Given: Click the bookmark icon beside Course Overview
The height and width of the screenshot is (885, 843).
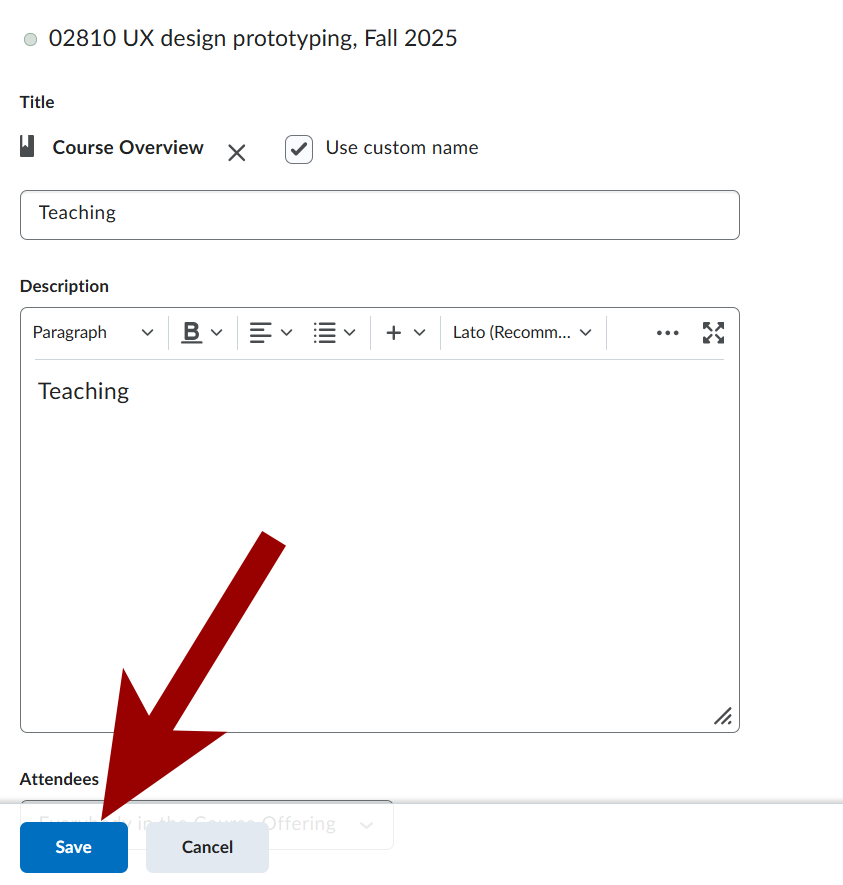Looking at the screenshot, I should point(27,147).
